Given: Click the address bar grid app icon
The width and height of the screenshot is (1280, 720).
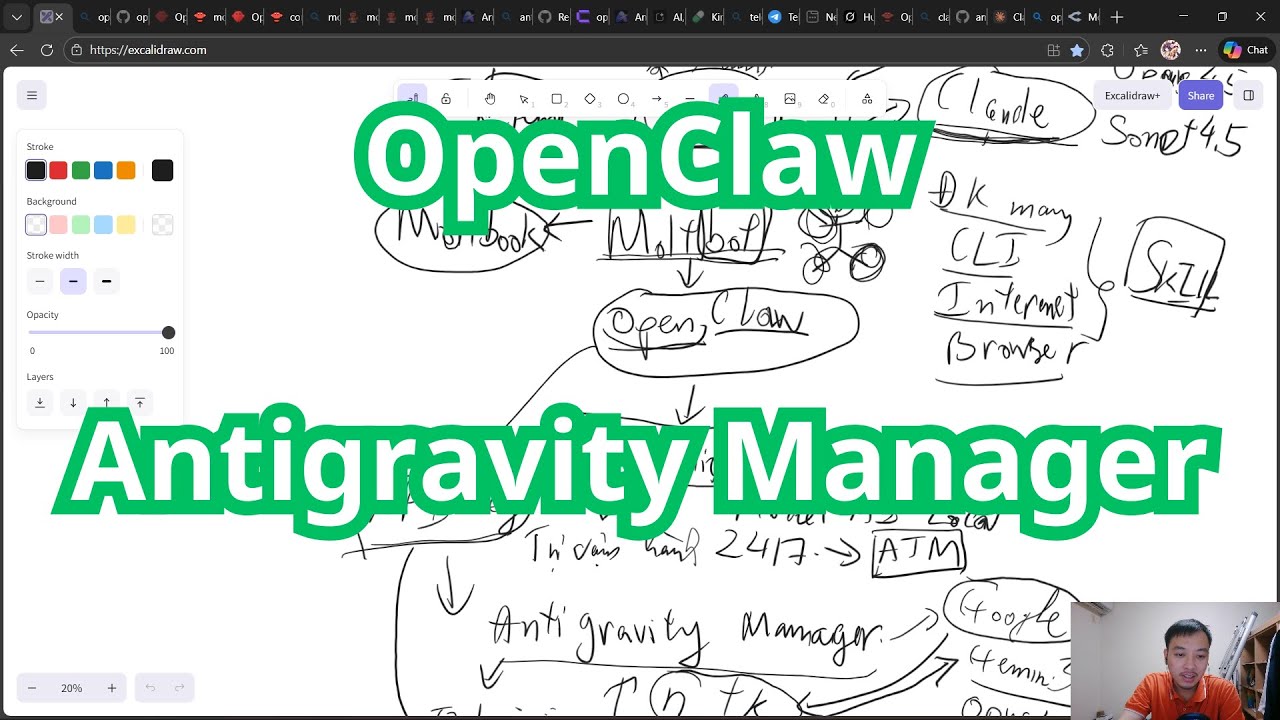Looking at the screenshot, I should 1053,50.
